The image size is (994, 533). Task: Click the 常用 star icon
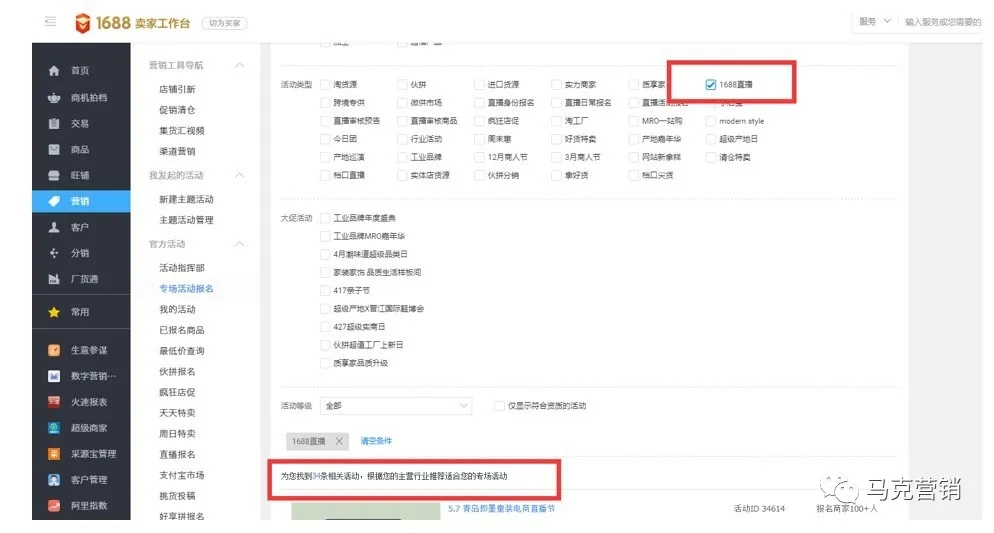pyautogui.click(x=54, y=312)
